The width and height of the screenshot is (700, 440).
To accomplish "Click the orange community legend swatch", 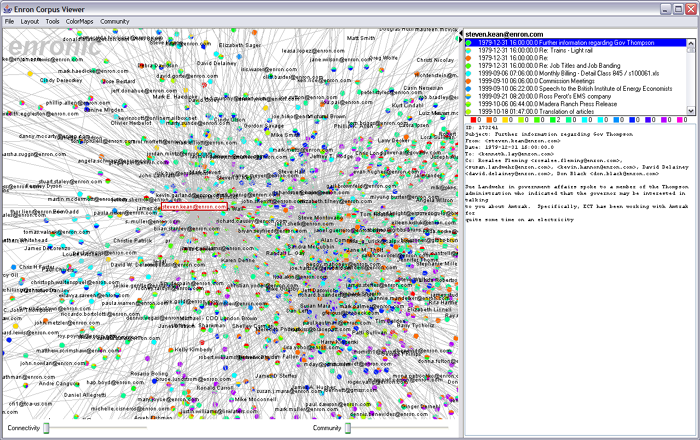I will pyautogui.click(x=489, y=120).
